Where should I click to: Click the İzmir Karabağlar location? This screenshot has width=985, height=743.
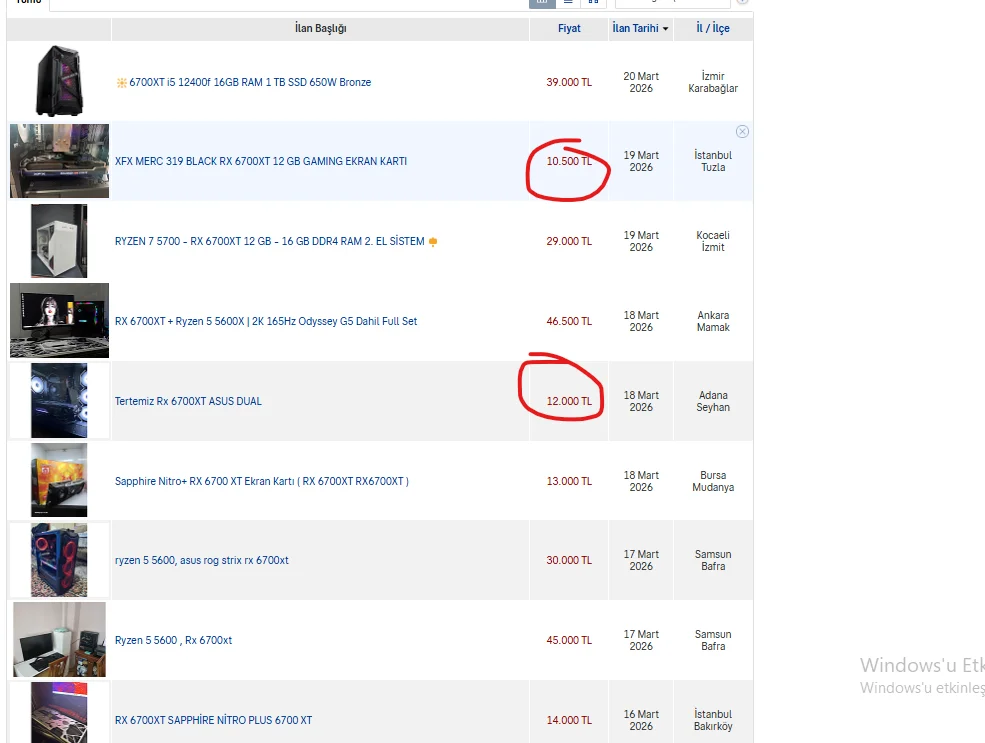click(713, 82)
